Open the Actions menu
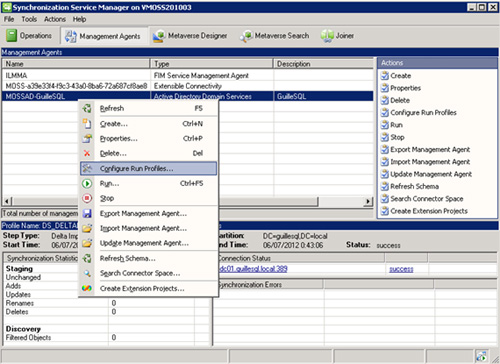500x364 pixels. click(x=55, y=19)
